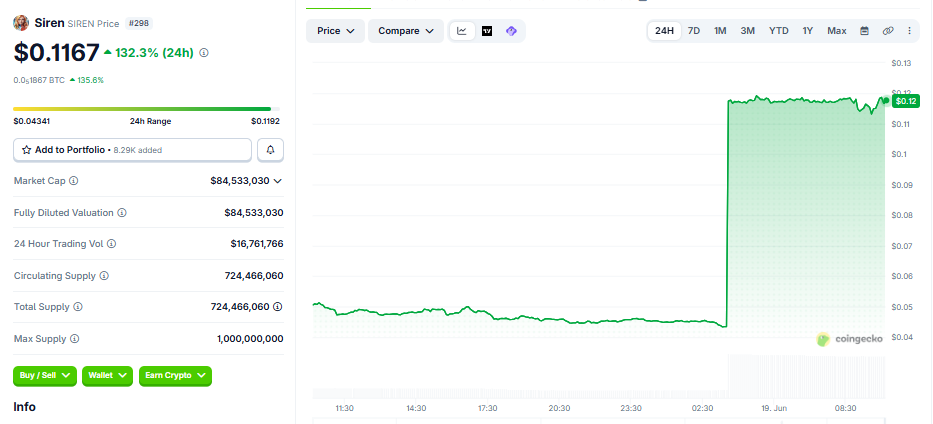
Task: Click the Siren coin avatar icon
Action: 21,23
